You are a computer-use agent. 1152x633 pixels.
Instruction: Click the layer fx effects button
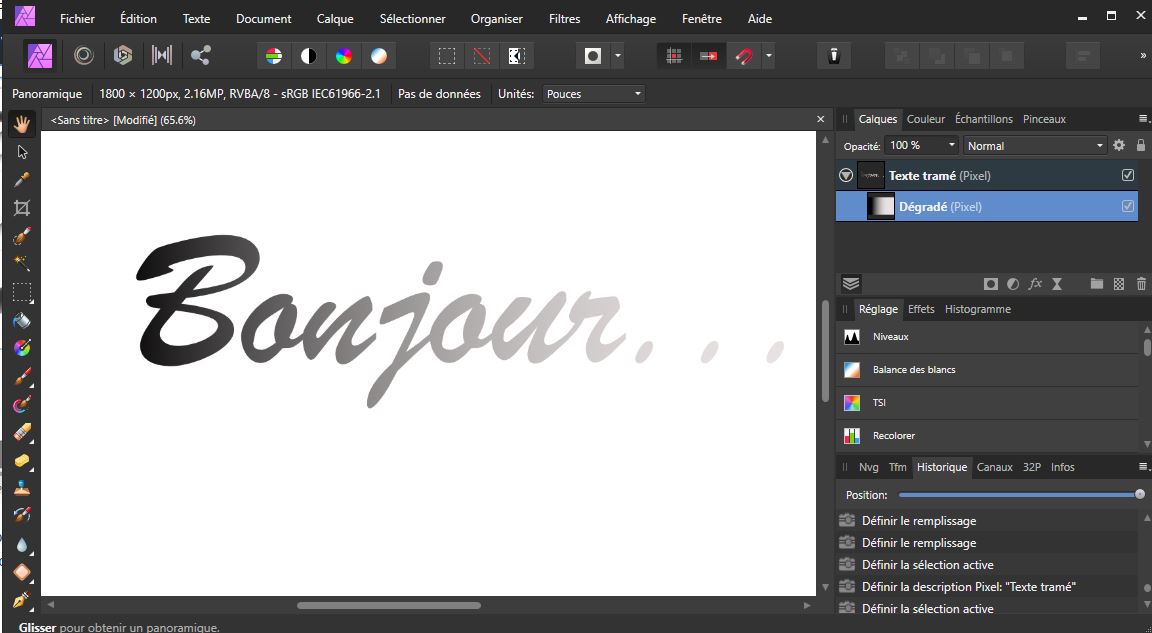(1034, 283)
